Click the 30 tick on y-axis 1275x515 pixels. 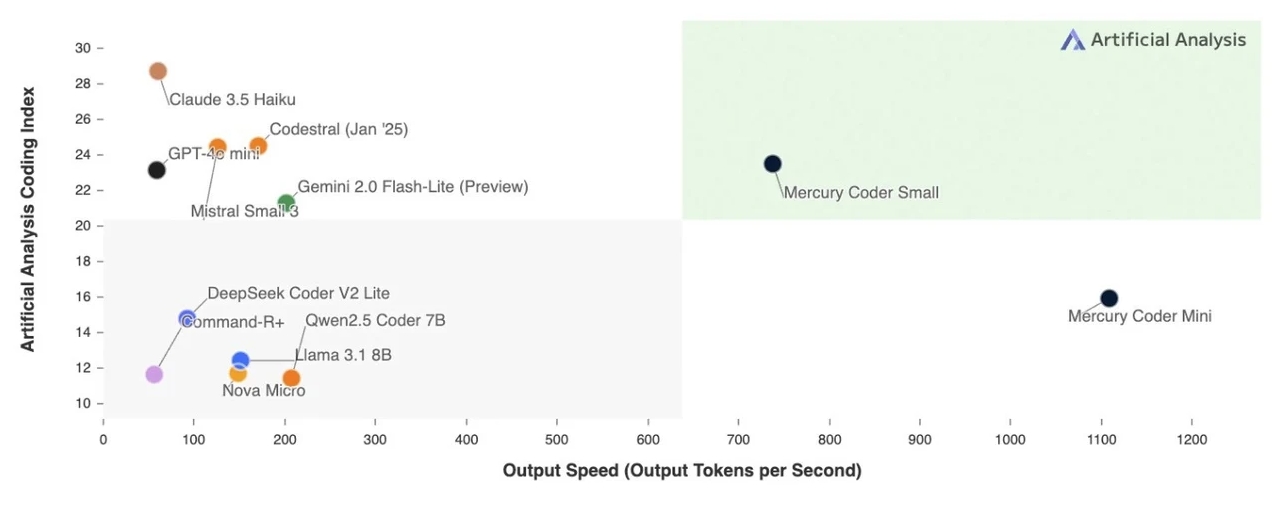pyautogui.click(x=83, y=48)
